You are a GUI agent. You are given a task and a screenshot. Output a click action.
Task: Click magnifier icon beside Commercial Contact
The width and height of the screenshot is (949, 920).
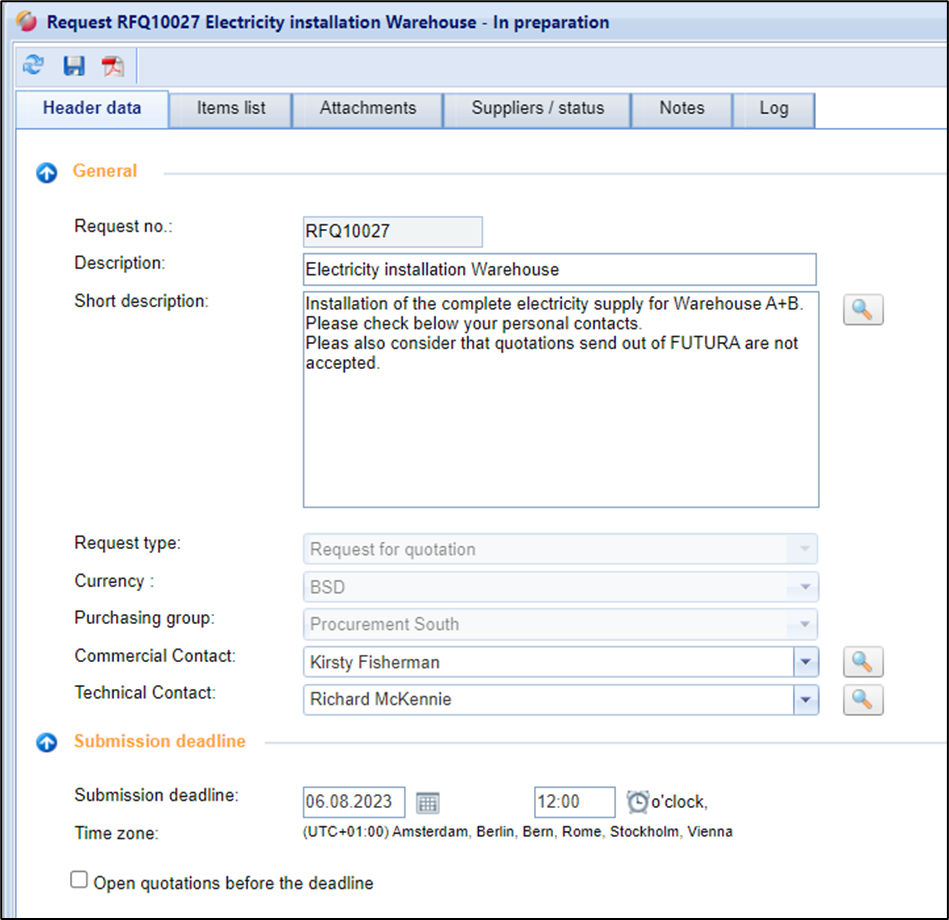click(863, 662)
